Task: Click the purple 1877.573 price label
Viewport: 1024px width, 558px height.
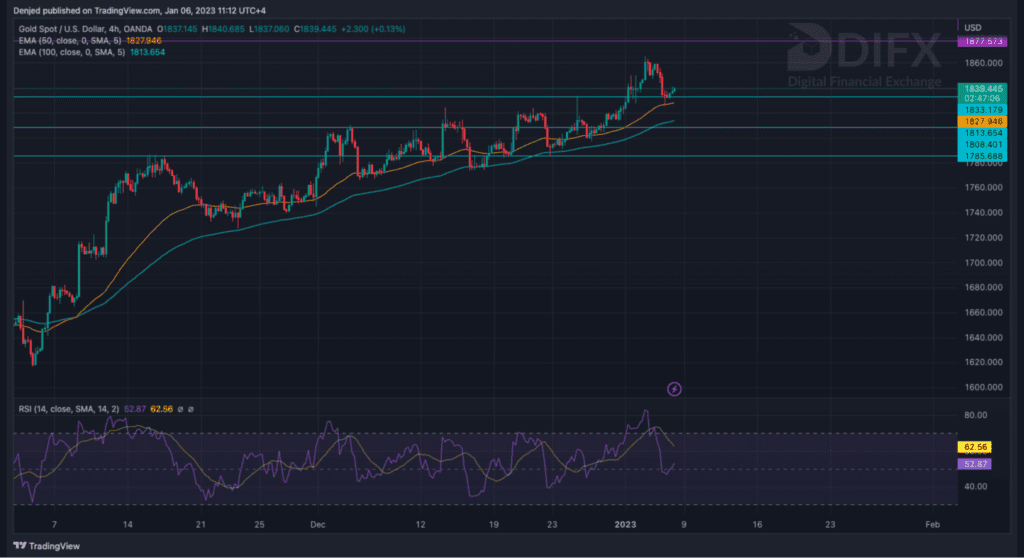Action: tap(980, 42)
